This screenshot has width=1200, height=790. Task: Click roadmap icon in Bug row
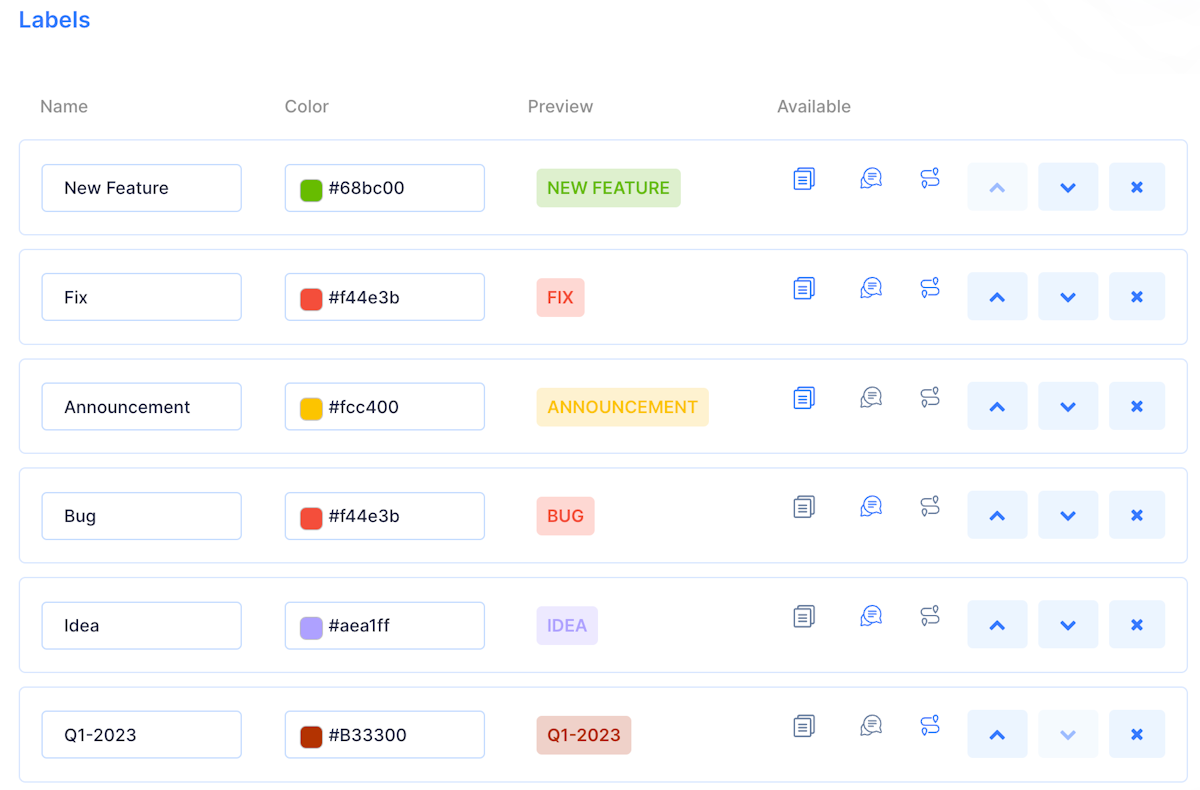point(930,507)
